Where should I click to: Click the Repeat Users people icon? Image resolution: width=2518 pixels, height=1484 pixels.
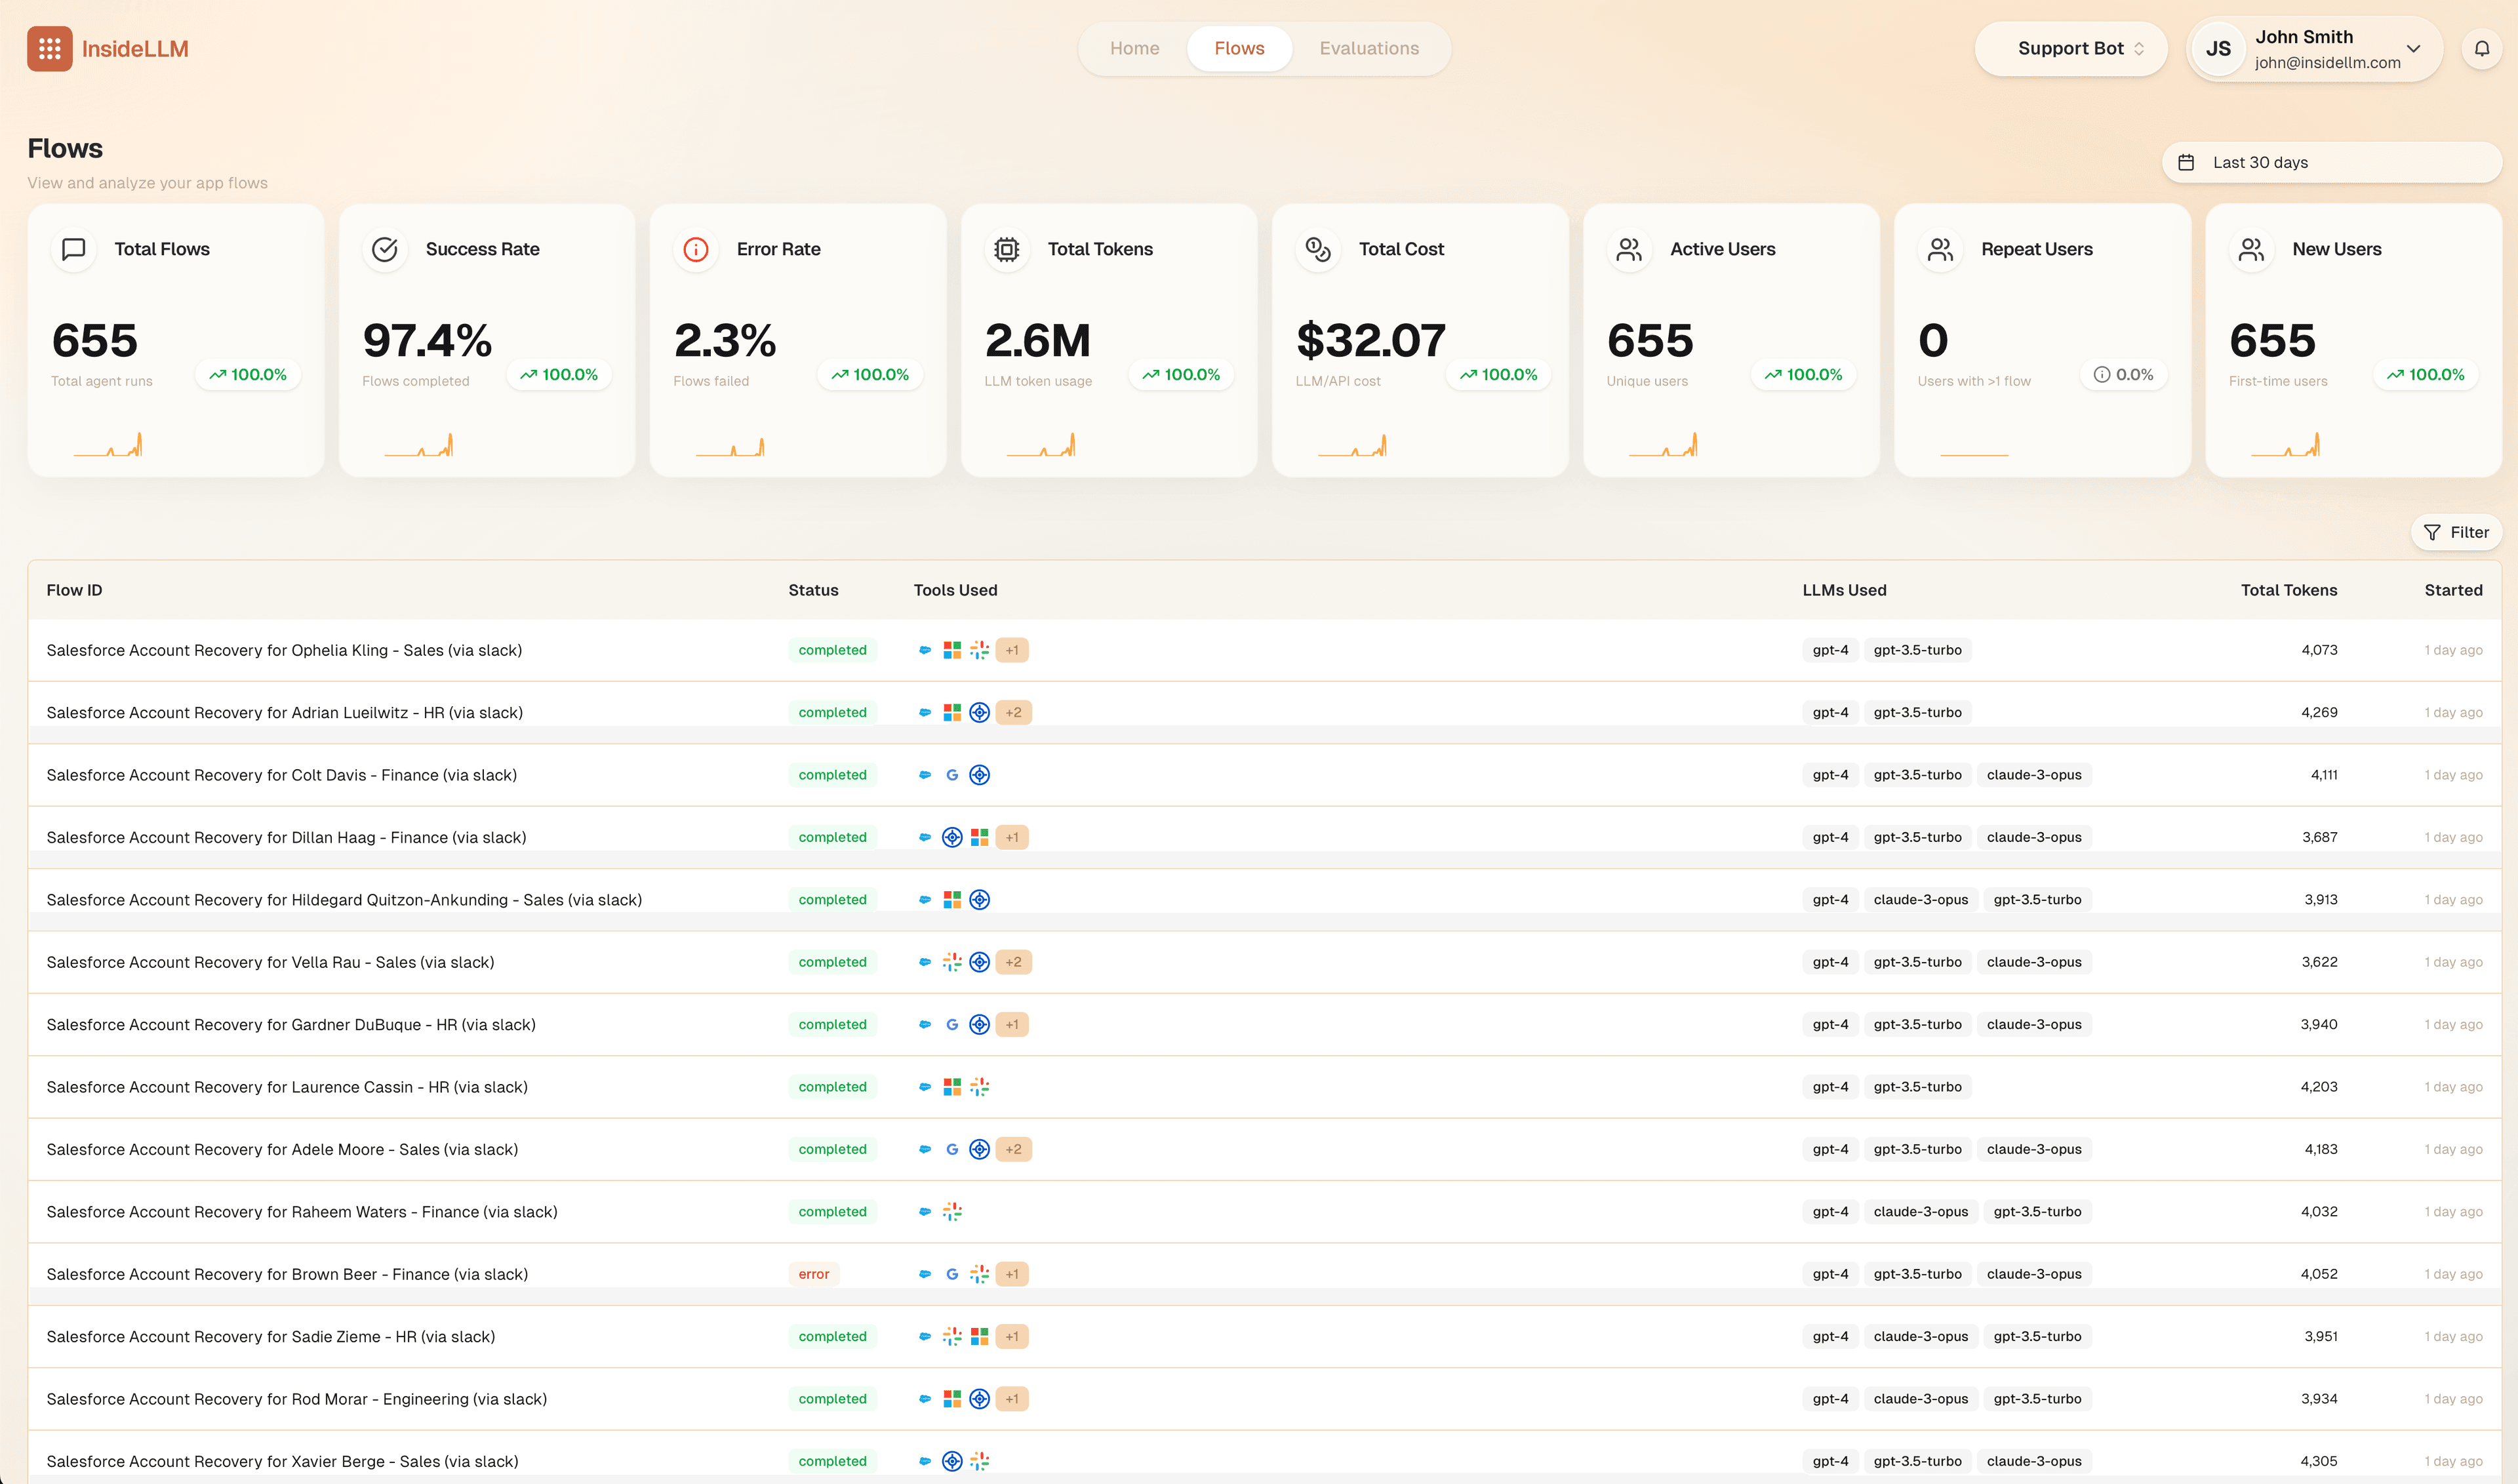tap(1940, 249)
